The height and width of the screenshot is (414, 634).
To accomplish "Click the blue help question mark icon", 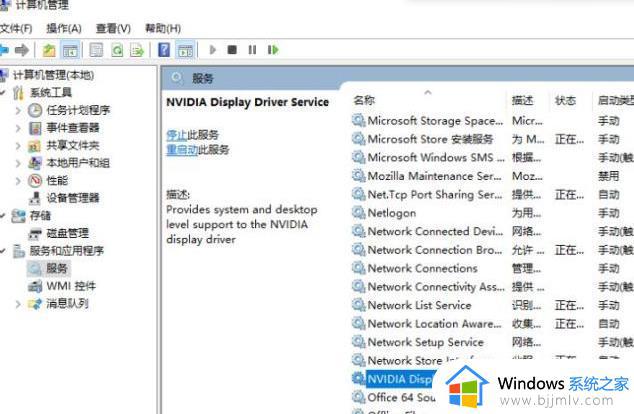I will point(164,50).
